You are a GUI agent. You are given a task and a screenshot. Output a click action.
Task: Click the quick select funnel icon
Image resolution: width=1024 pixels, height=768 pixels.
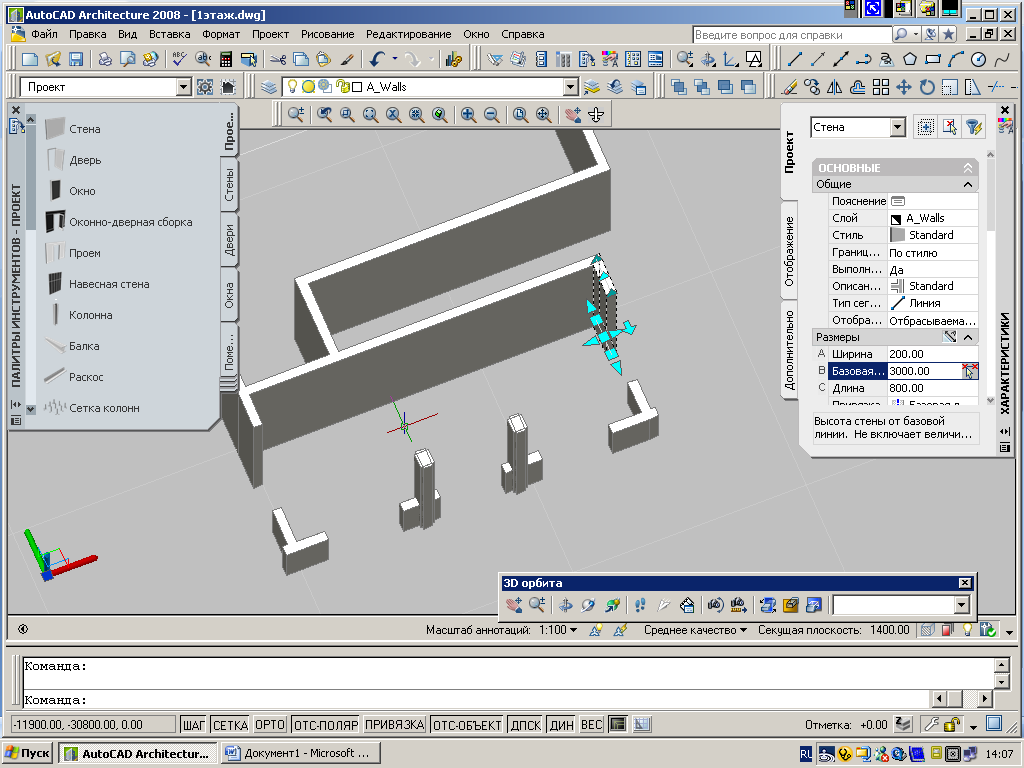tap(973, 127)
